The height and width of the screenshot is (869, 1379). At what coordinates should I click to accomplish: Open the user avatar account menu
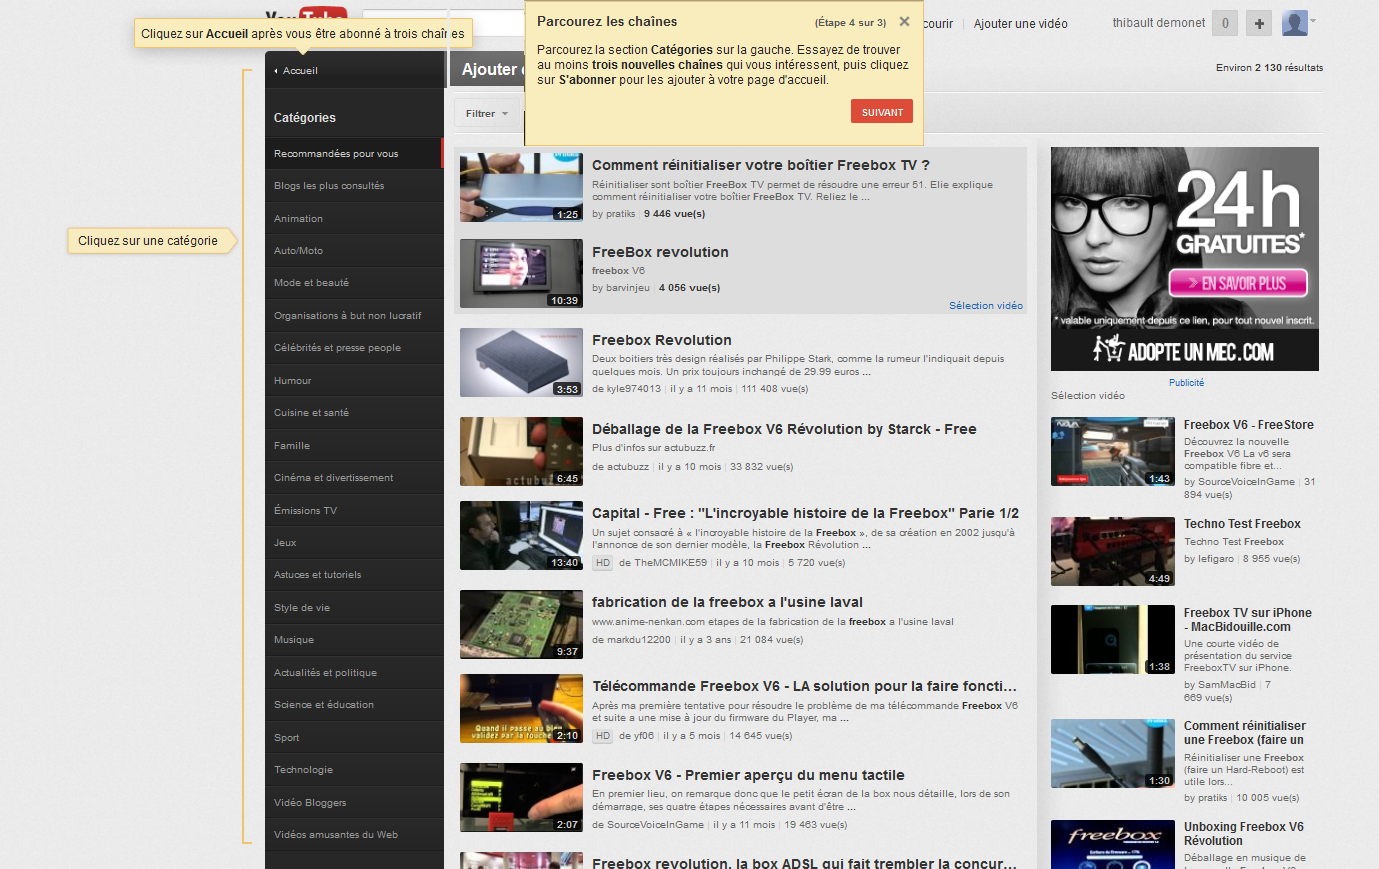click(1297, 23)
